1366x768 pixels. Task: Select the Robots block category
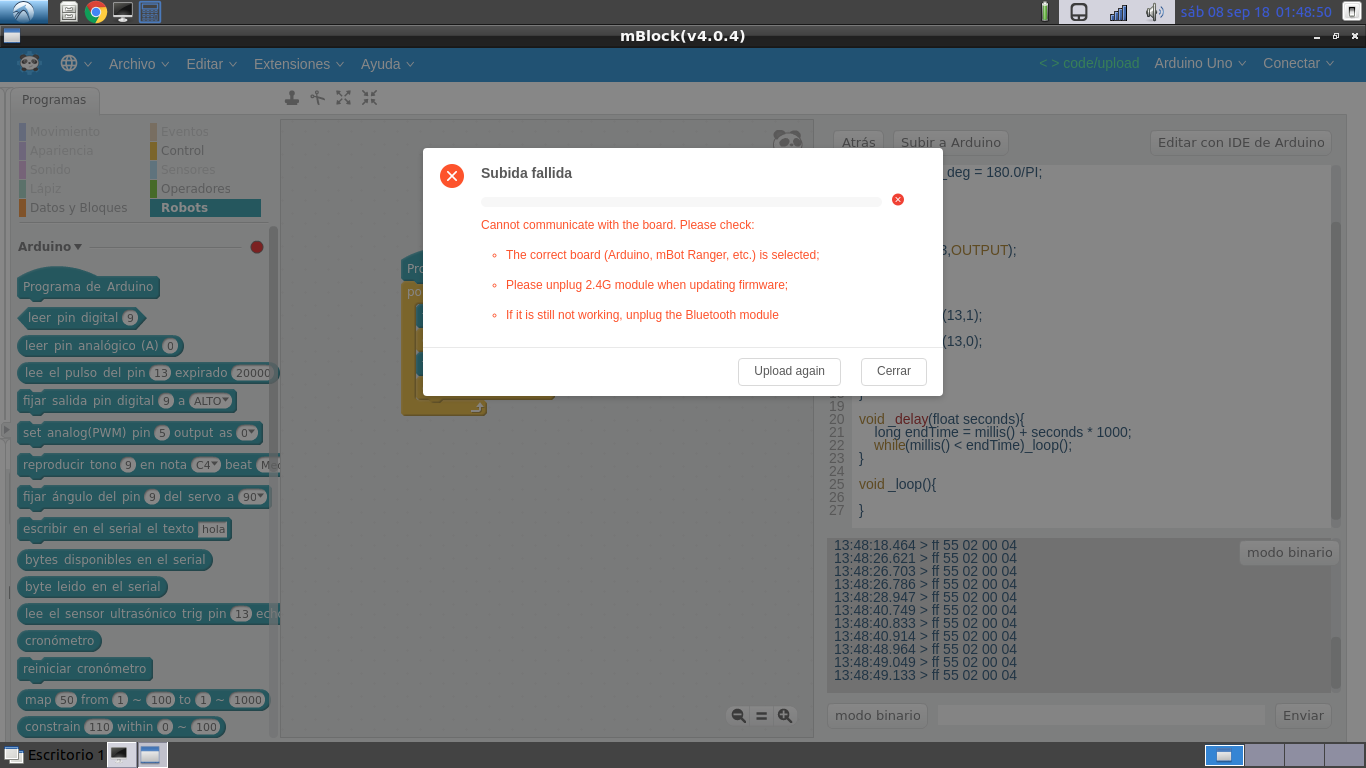pyautogui.click(x=205, y=208)
